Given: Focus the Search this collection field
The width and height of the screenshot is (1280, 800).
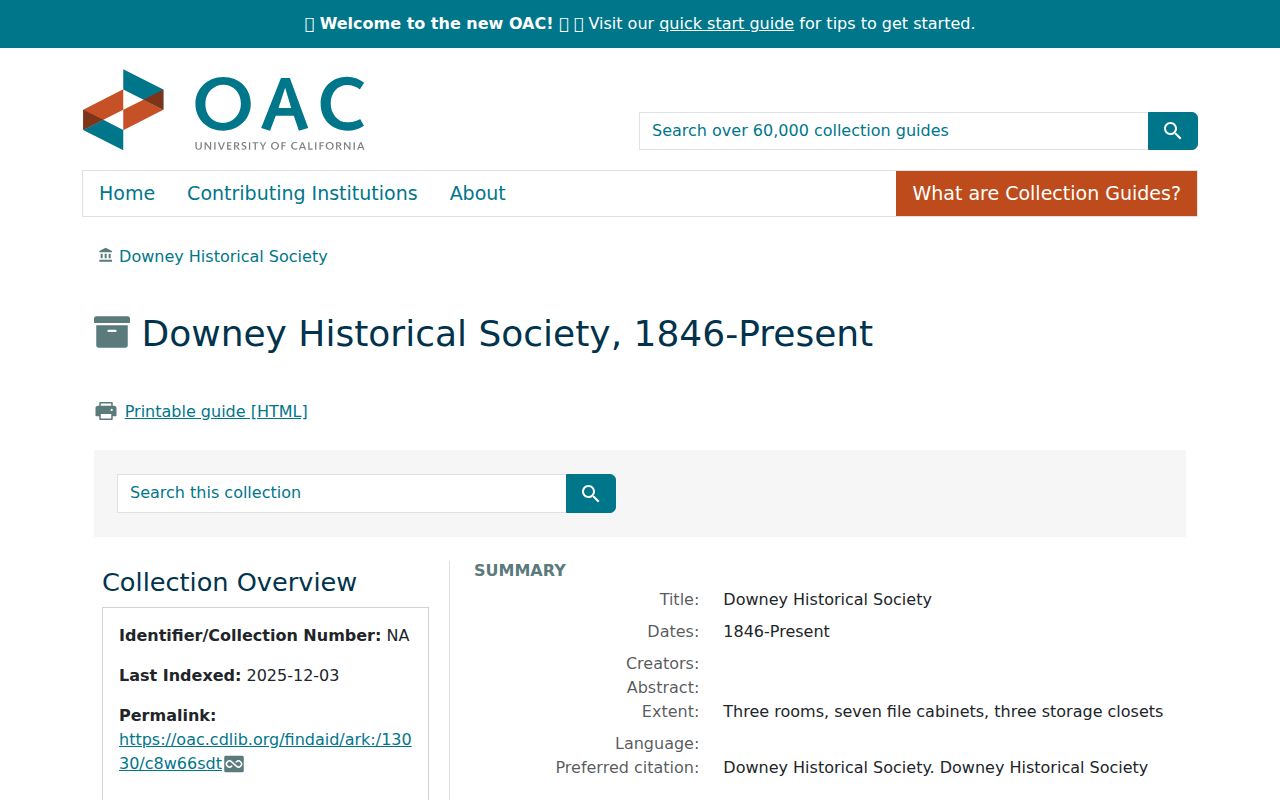Looking at the screenshot, I should 341,493.
